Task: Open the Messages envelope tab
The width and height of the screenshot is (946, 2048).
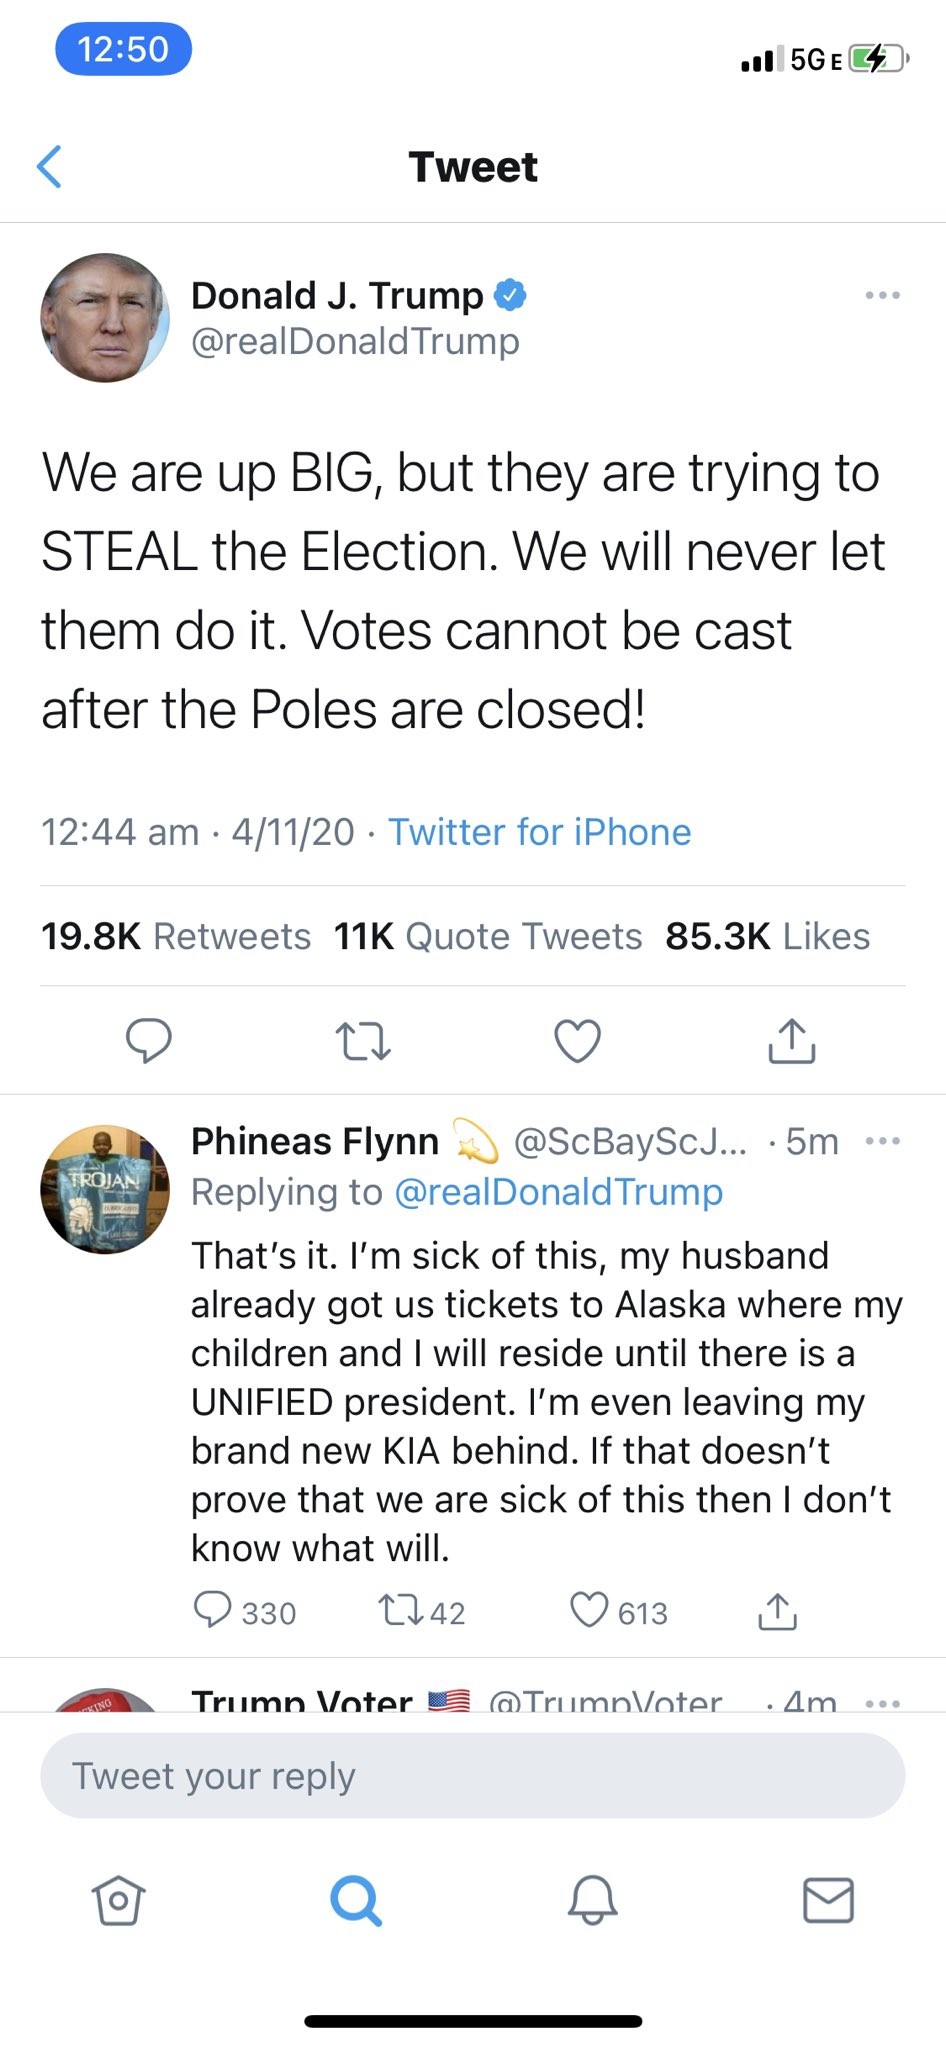Action: pyautogui.click(x=828, y=1900)
